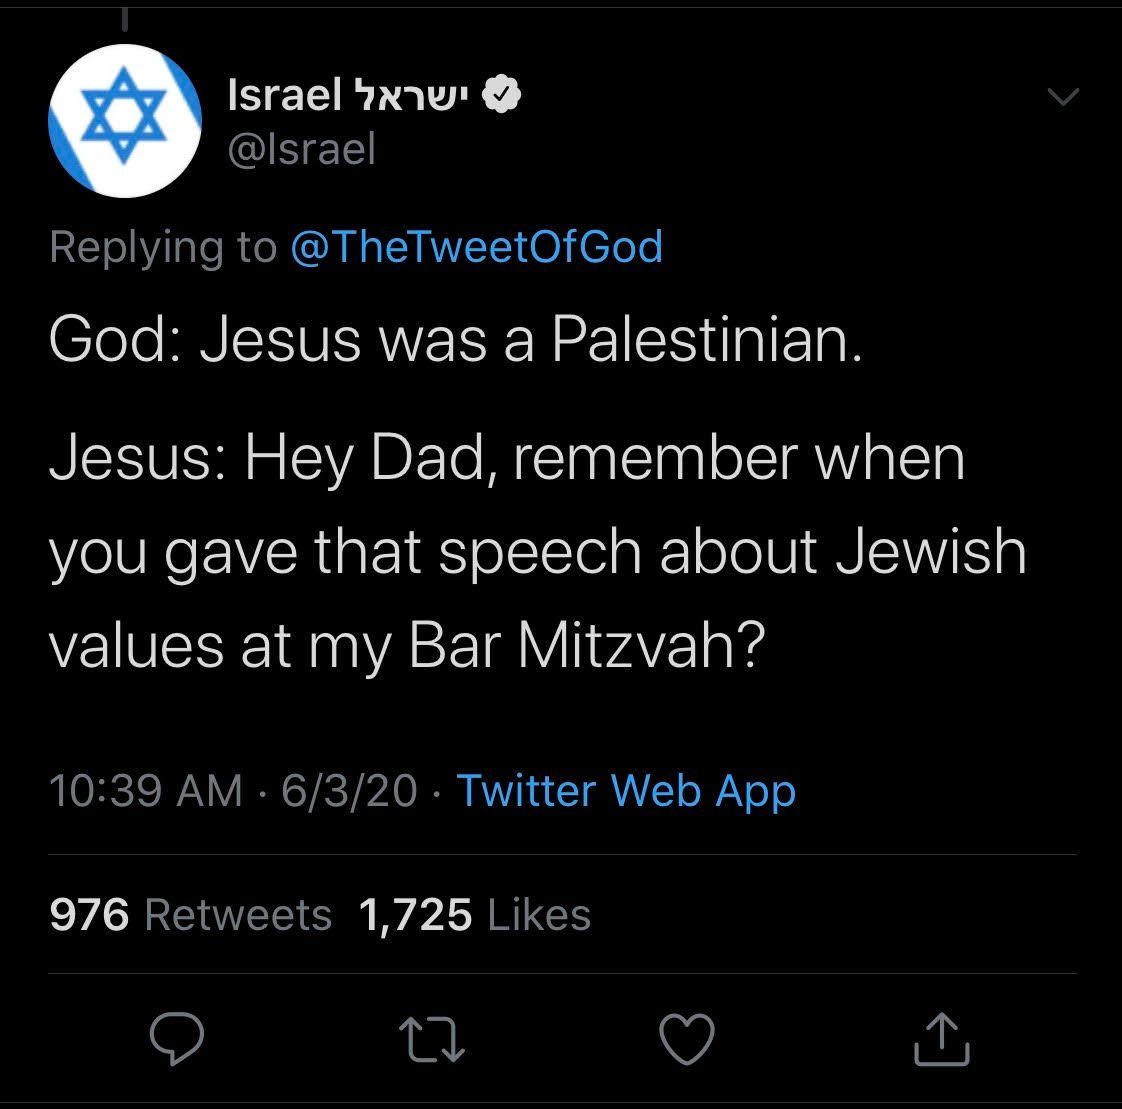This screenshot has width=1122, height=1109.
Task: Open the Star of David profile picture
Action: [x=123, y=120]
